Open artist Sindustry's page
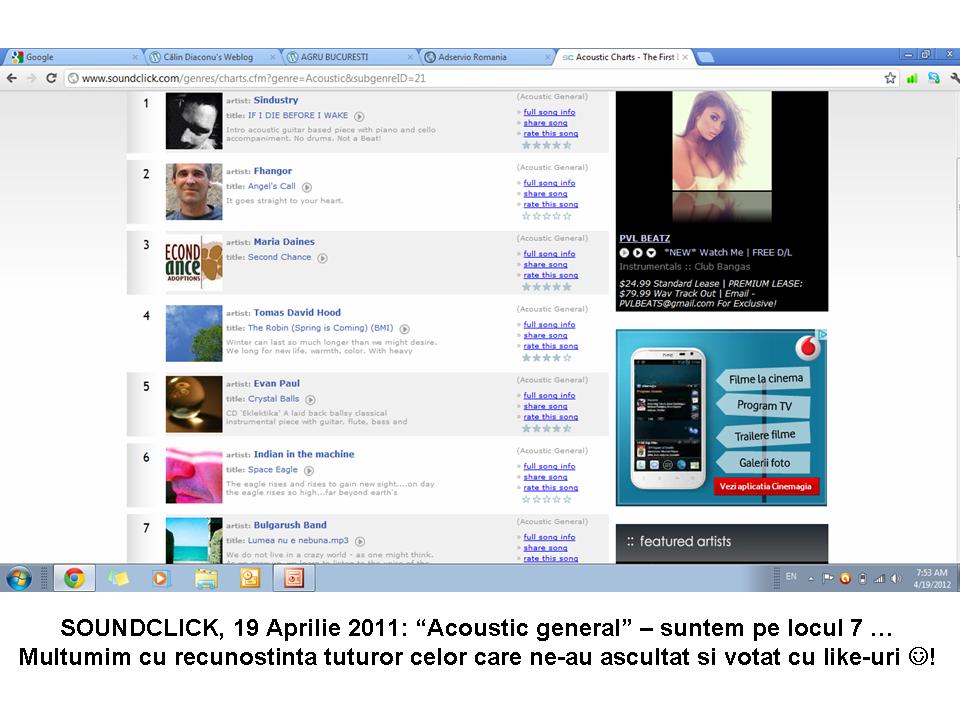Viewport: 960px width, 720px height. [x=276, y=100]
